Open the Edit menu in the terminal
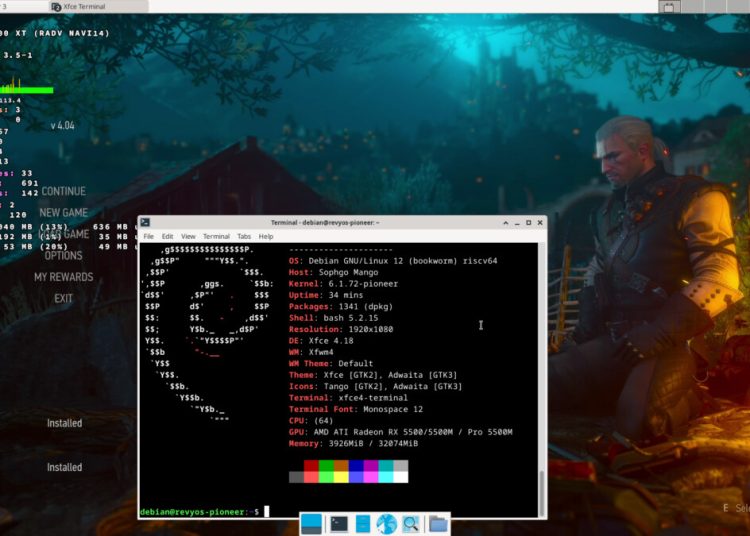Image resolution: width=750 pixels, height=536 pixels. pos(167,236)
